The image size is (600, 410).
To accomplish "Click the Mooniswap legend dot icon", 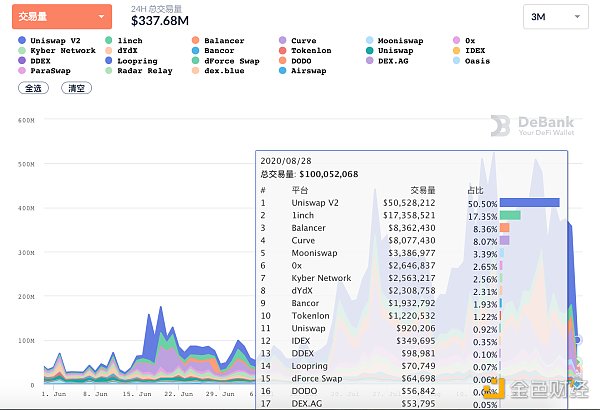I will click(369, 41).
